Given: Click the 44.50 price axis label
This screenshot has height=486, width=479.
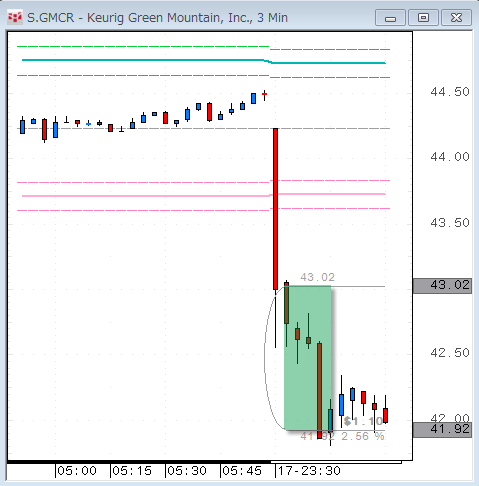Looking at the screenshot, I should tap(450, 92).
